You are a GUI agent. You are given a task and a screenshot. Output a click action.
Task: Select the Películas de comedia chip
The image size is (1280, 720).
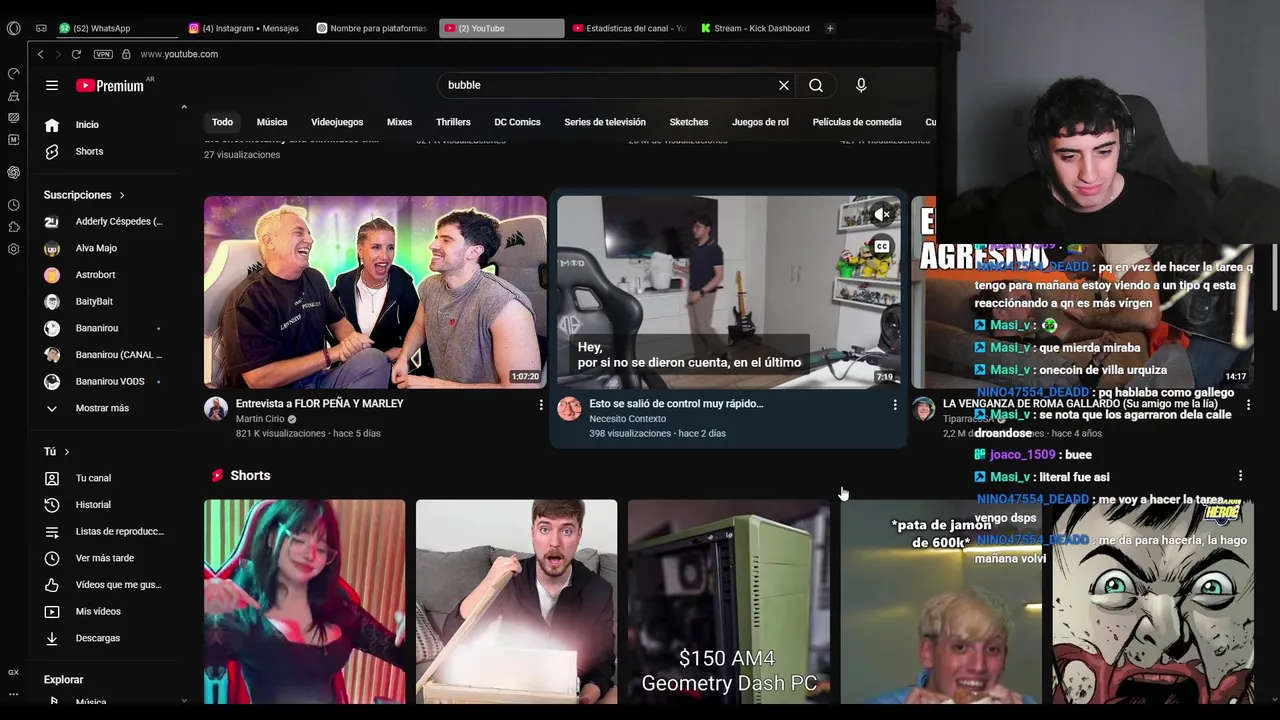[x=857, y=122]
